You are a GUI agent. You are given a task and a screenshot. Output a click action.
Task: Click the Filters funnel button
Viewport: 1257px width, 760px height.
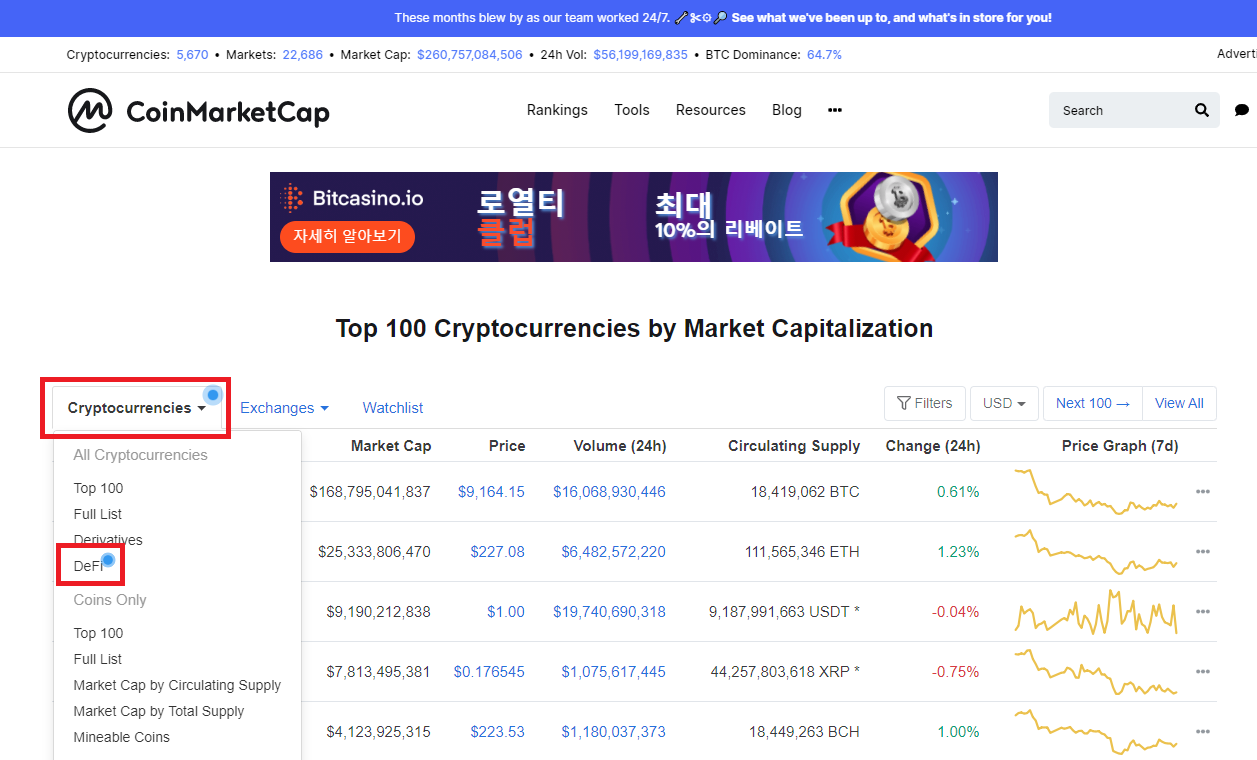point(925,403)
